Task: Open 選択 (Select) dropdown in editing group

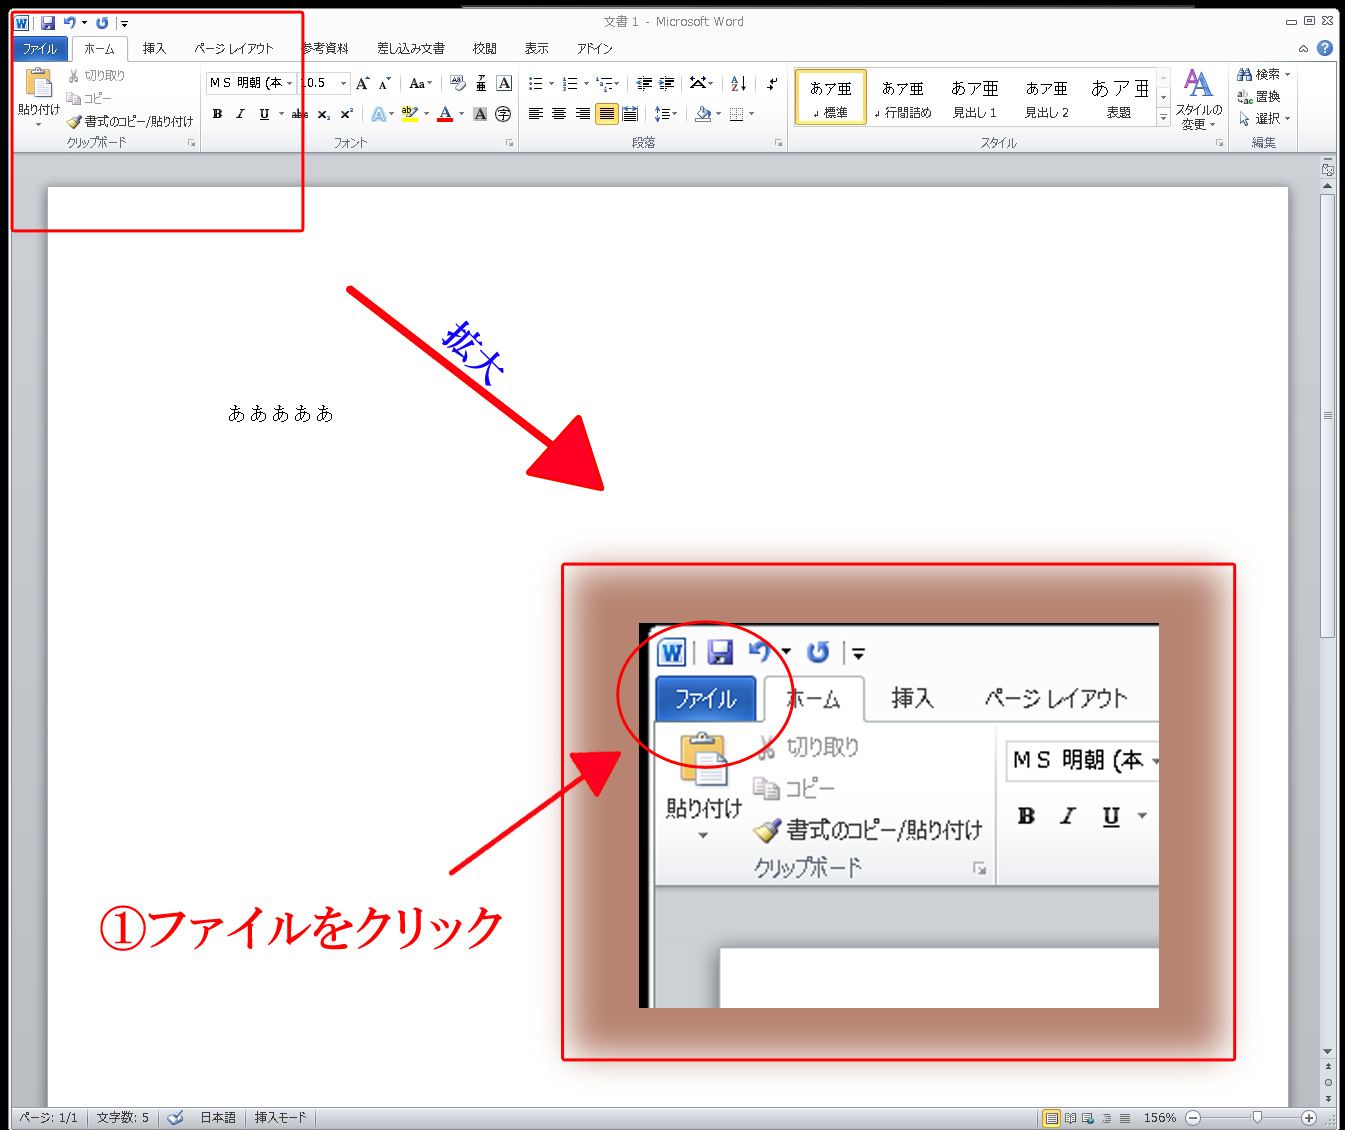Action: [x=1264, y=118]
